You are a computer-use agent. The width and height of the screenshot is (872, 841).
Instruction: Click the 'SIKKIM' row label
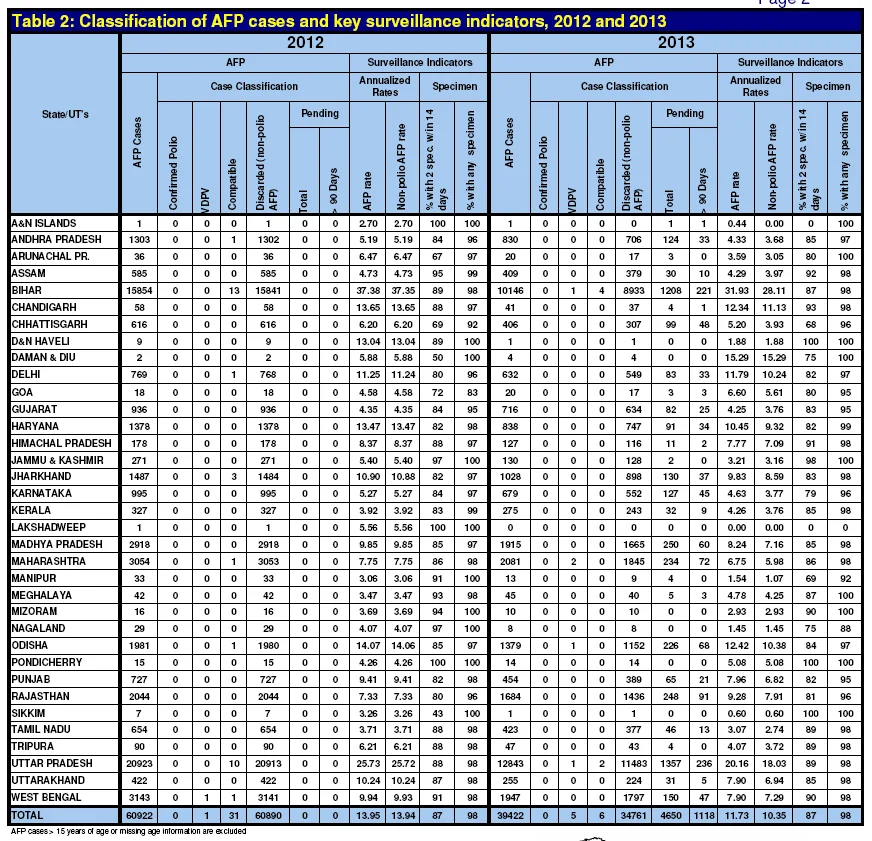(x=28, y=713)
